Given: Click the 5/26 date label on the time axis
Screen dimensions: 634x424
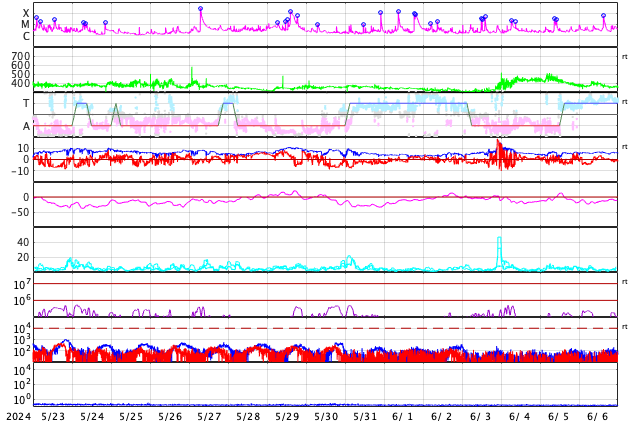Looking at the screenshot, I should point(170,416).
